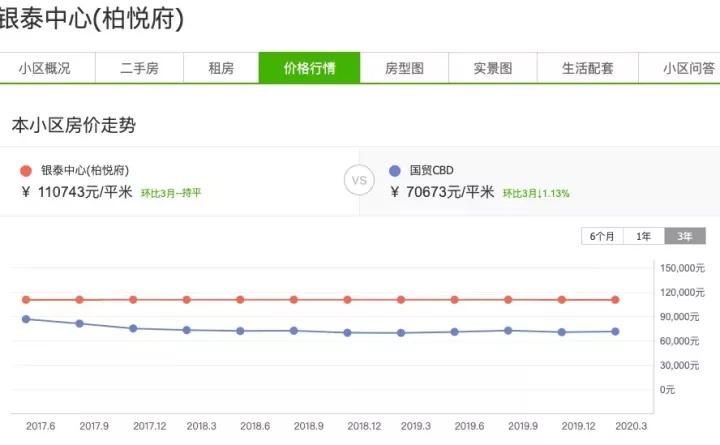Viewport: 720px width, 445px height.
Task: Click the 90,000元 axis label
Action: coord(679,317)
